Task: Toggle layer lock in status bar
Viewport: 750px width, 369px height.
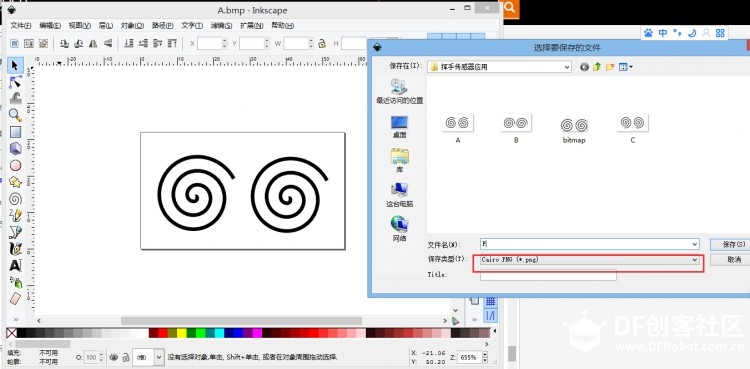Action: 125,357
